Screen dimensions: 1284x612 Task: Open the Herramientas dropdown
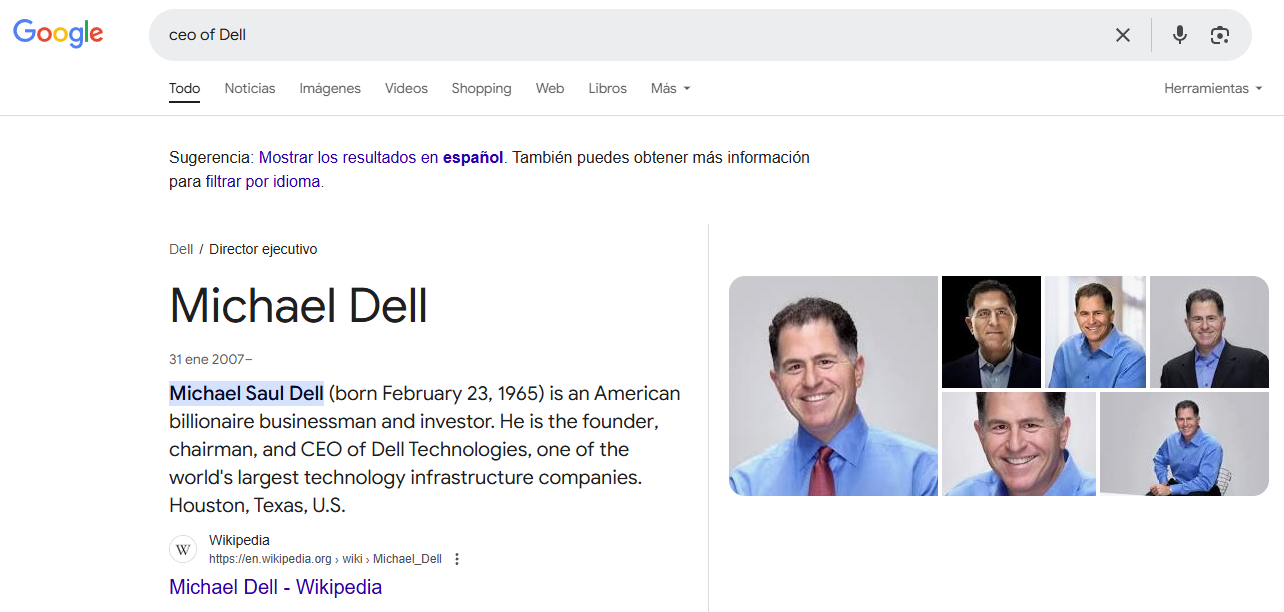[x=1213, y=88]
